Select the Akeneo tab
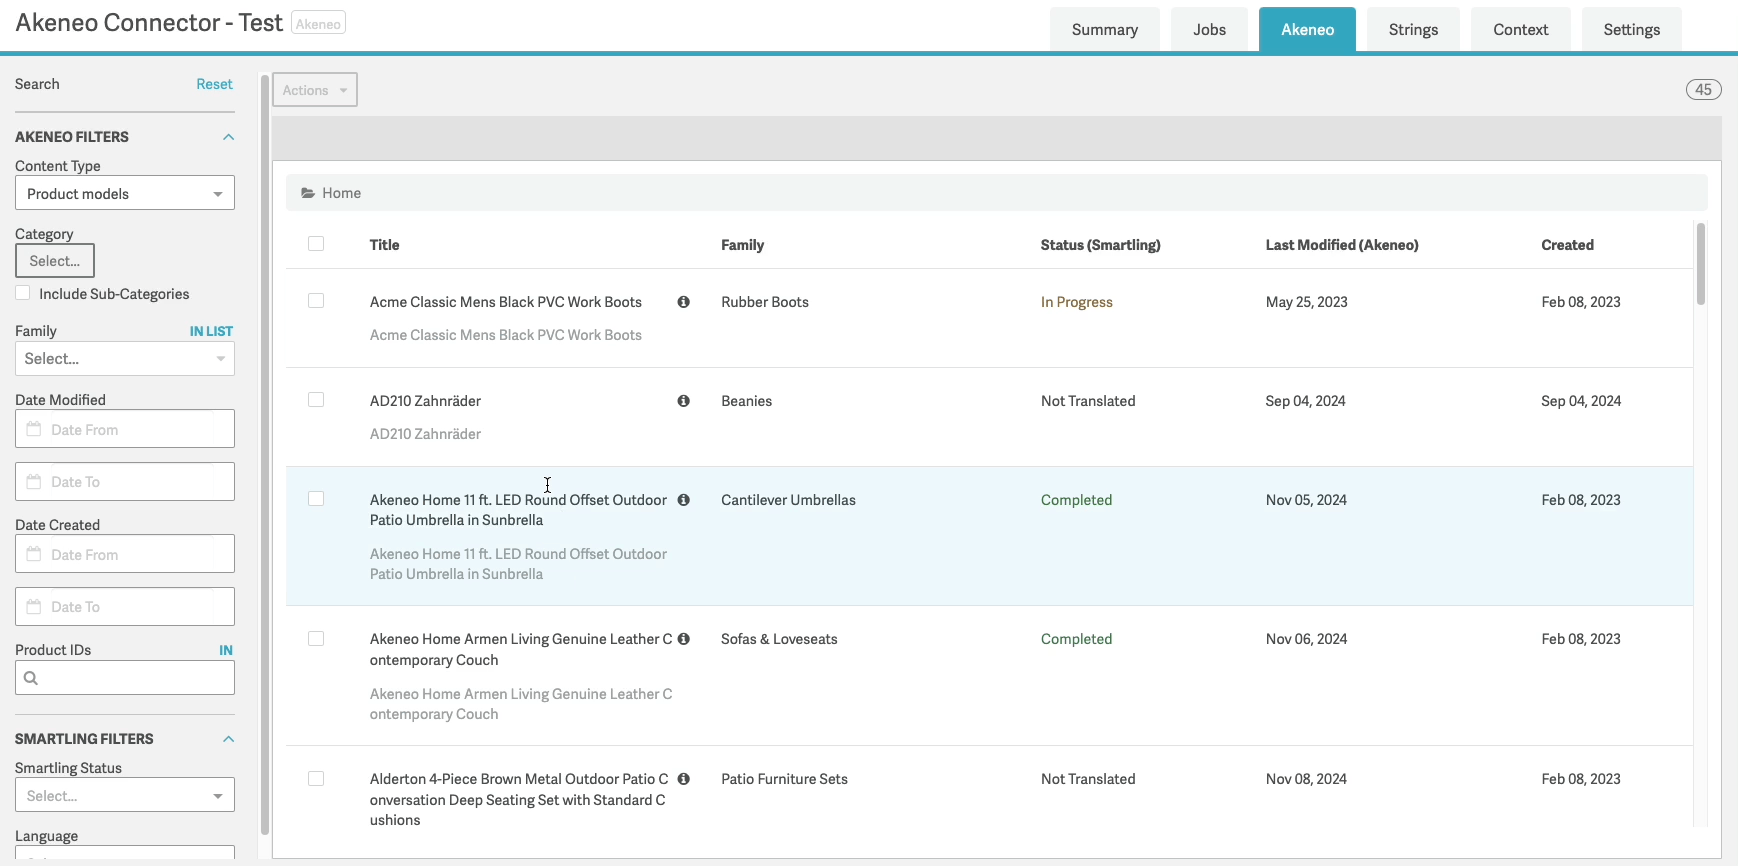The image size is (1738, 866). tap(1307, 30)
